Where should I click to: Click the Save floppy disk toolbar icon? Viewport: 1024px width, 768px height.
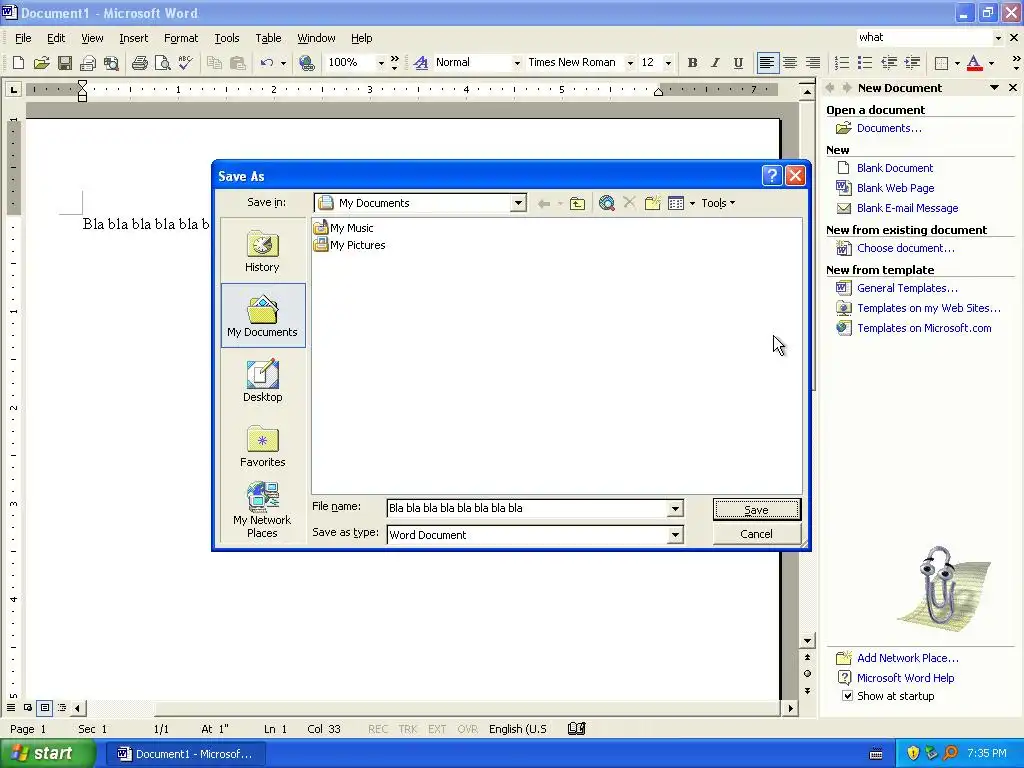click(65, 63)
